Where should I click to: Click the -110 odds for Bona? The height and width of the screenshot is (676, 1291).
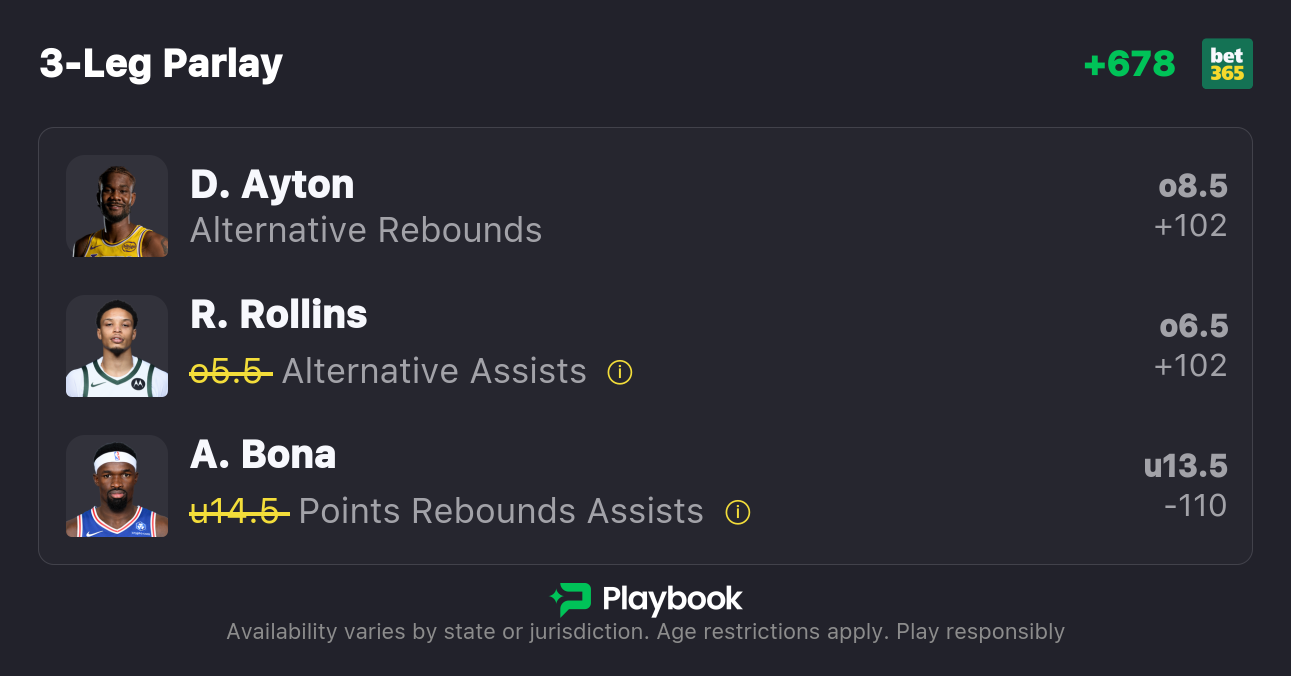pos(1195,506)
